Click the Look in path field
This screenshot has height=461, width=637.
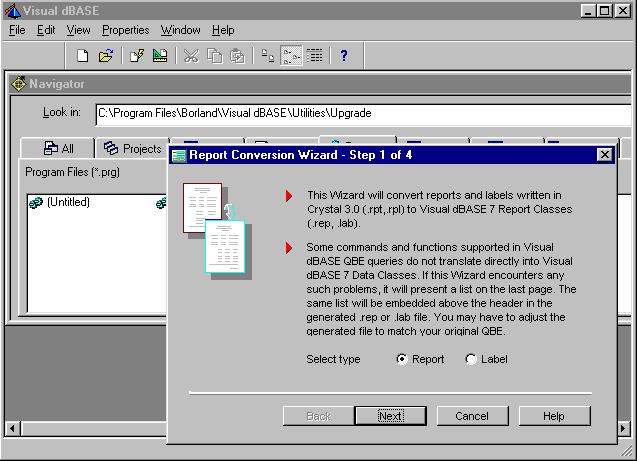click(364, 114)
